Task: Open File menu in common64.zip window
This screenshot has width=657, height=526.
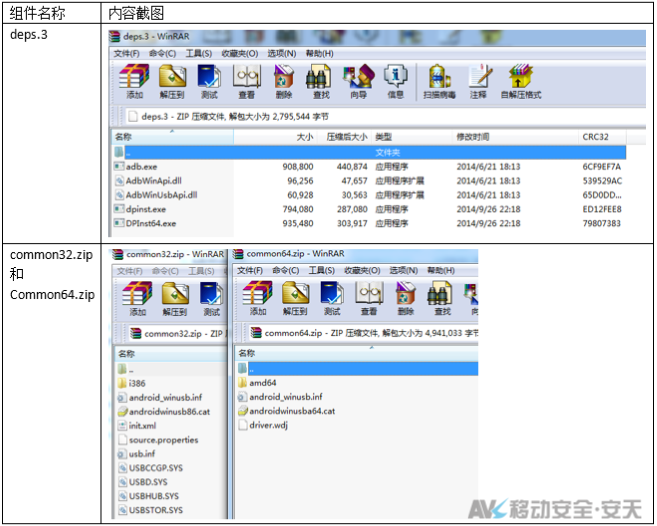Action: click(250, 271)
